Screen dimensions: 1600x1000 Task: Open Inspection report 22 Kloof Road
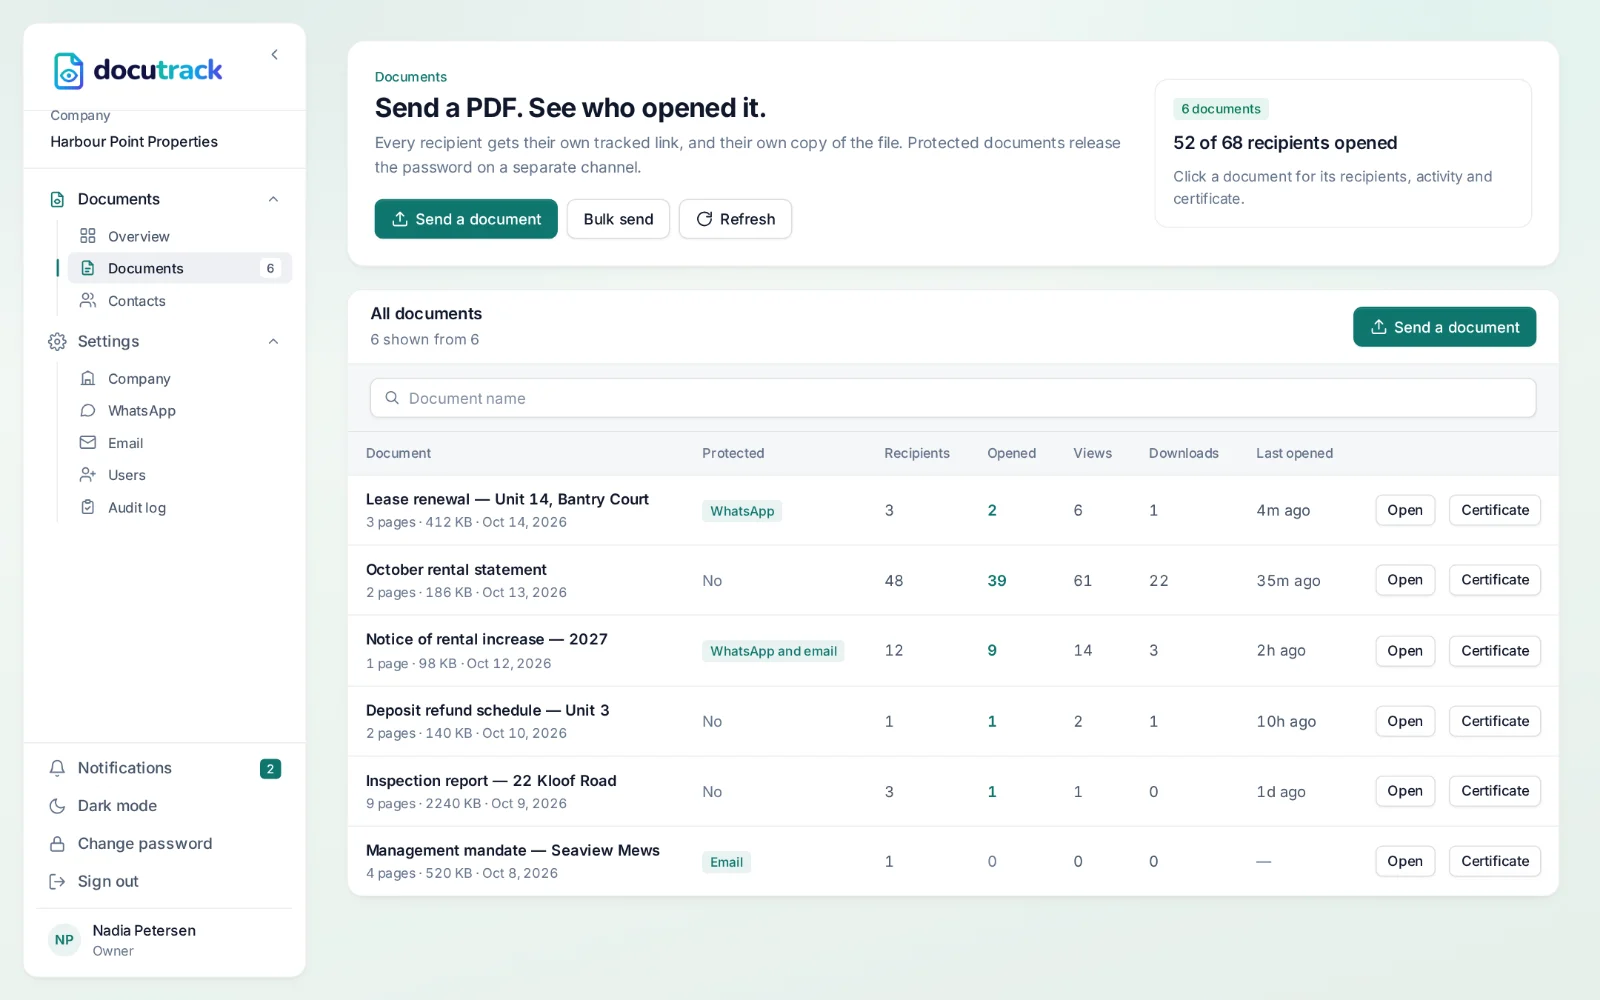pos(1405,791)
